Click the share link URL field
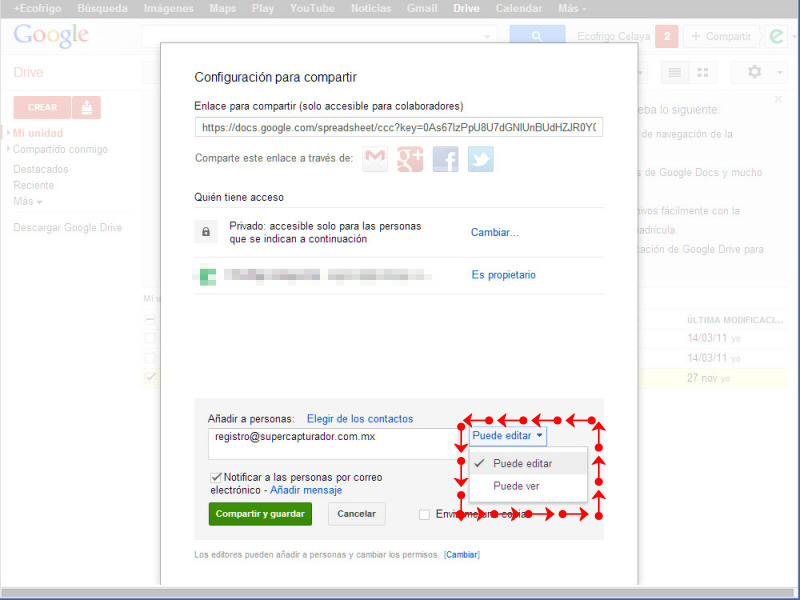Image resolution: width=800 pixels, height=600 pixels. [398, 127]
